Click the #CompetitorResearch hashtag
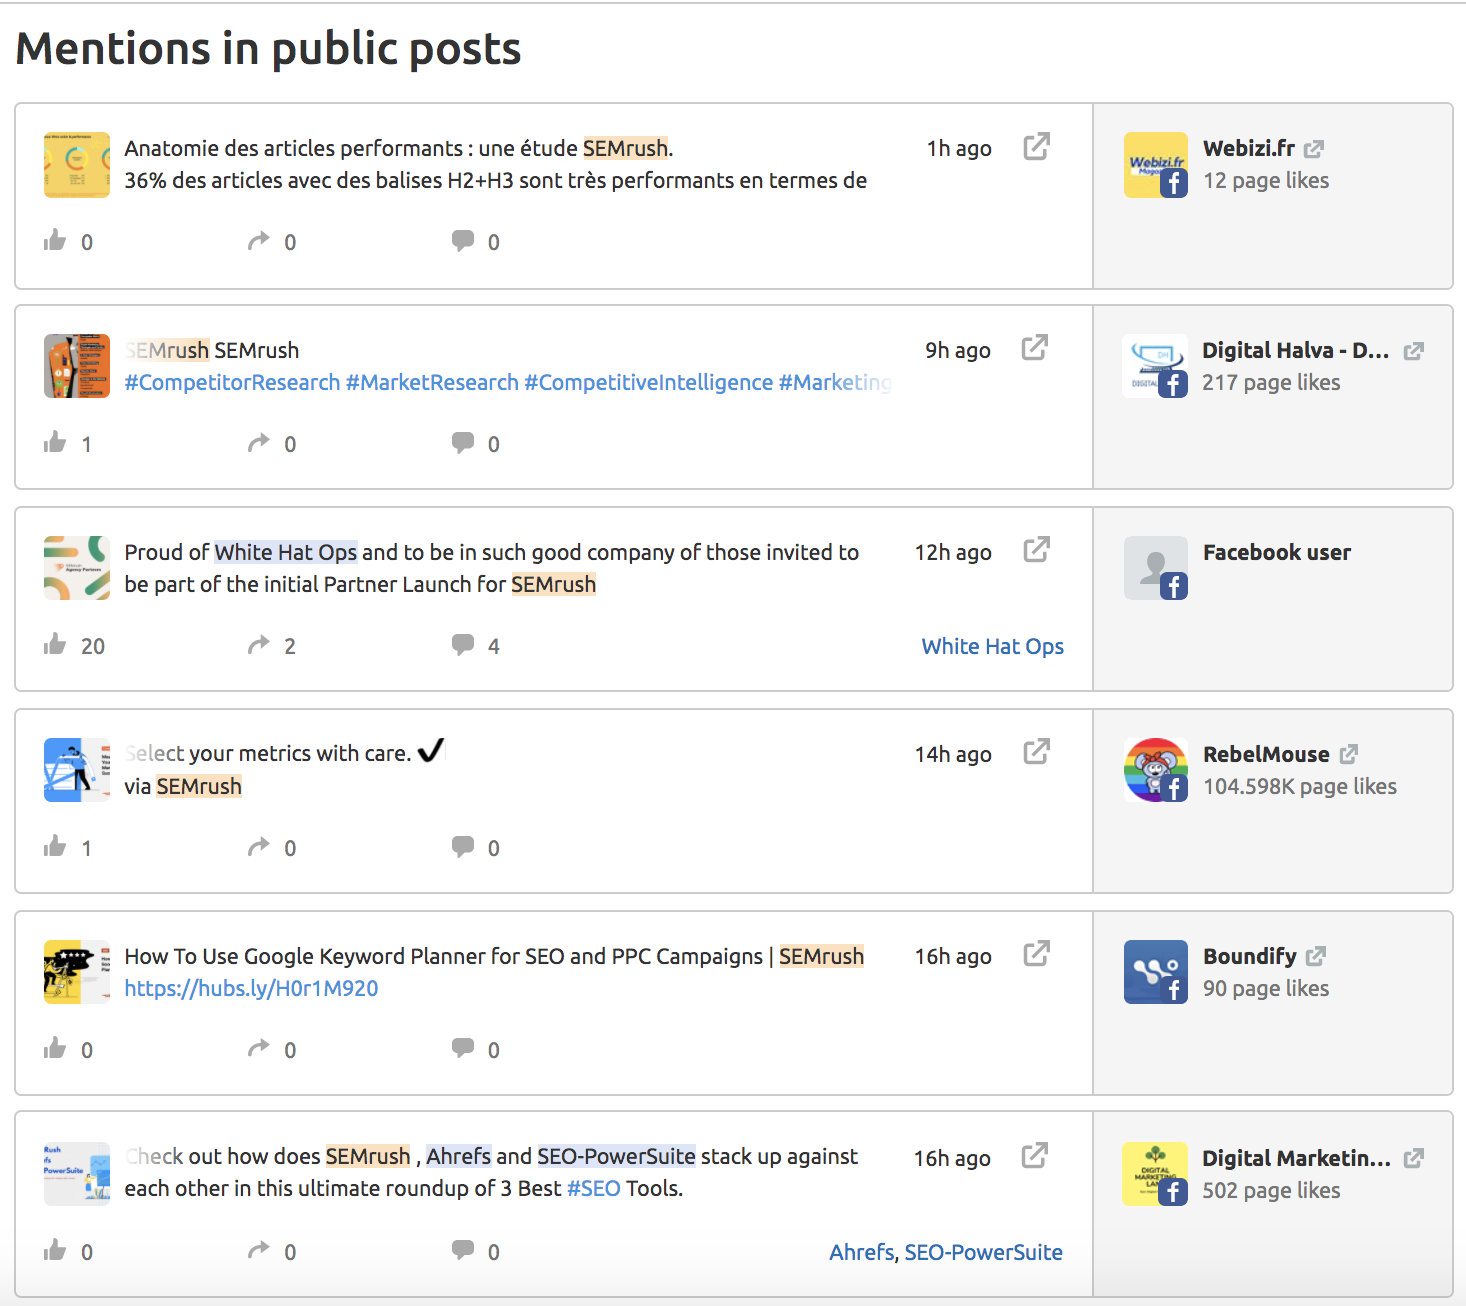1466x1306 pixels. [x=232, y=382]
